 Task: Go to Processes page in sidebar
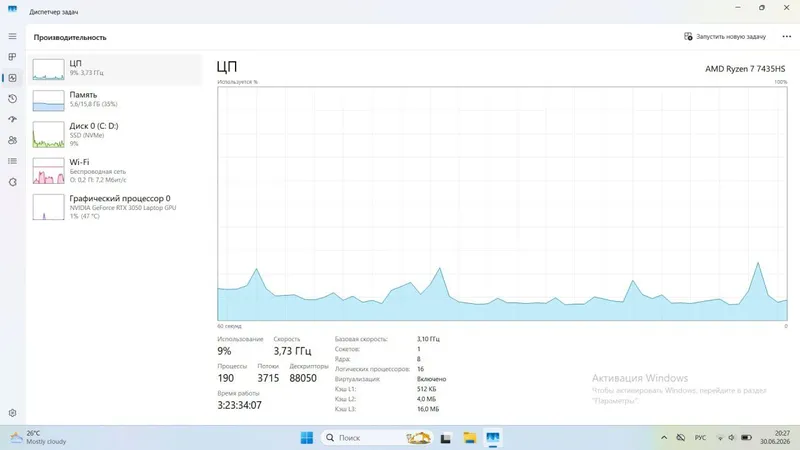pyautogui.click(x=12, y=57)
